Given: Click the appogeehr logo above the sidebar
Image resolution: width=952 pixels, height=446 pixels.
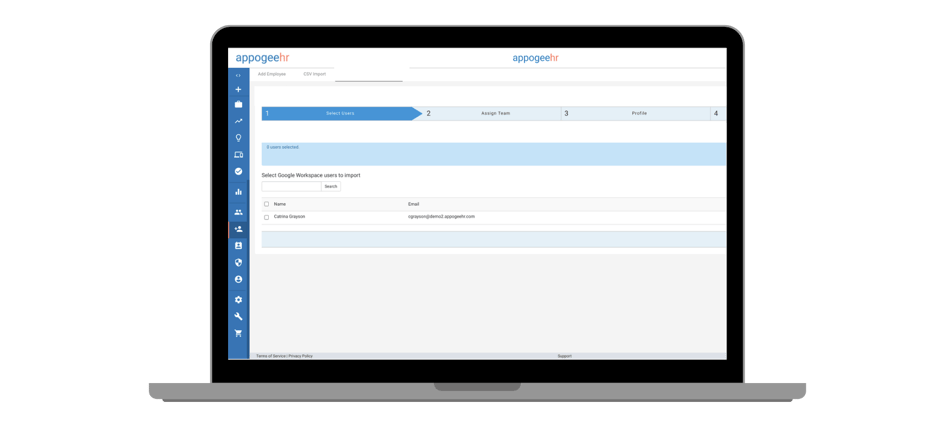Looking at the screenshot, I should point(262,58).
